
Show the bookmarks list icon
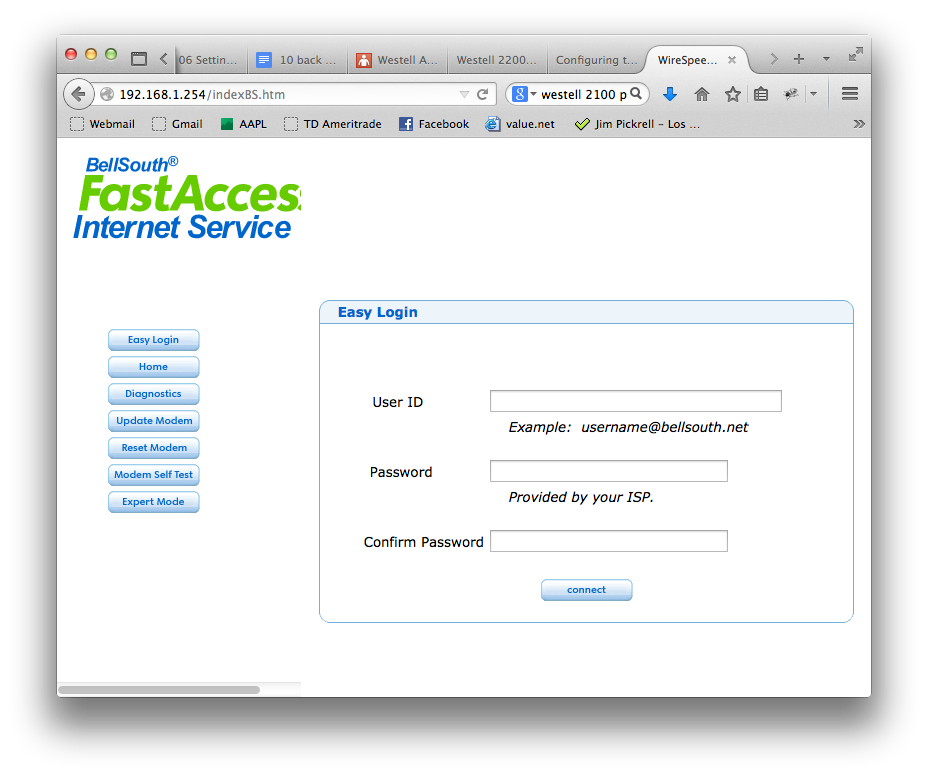761,94
